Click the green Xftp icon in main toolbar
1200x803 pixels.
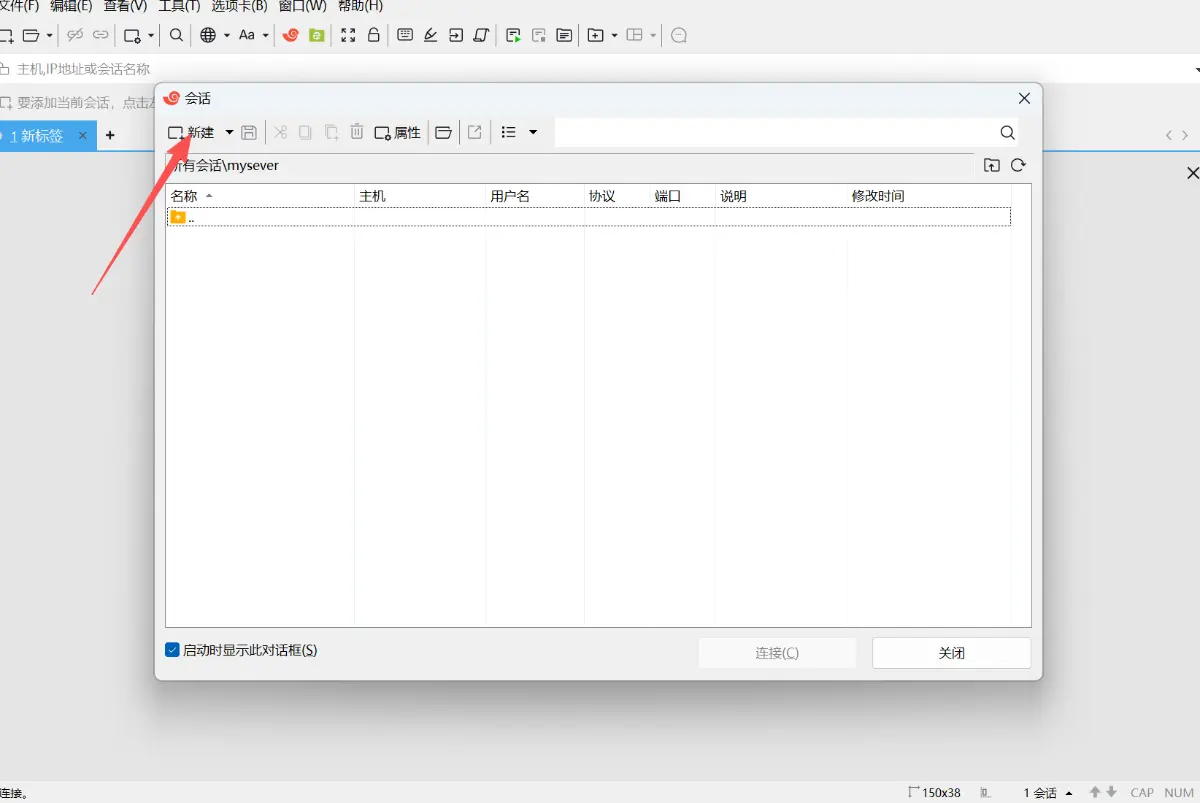tap(316, 35)
